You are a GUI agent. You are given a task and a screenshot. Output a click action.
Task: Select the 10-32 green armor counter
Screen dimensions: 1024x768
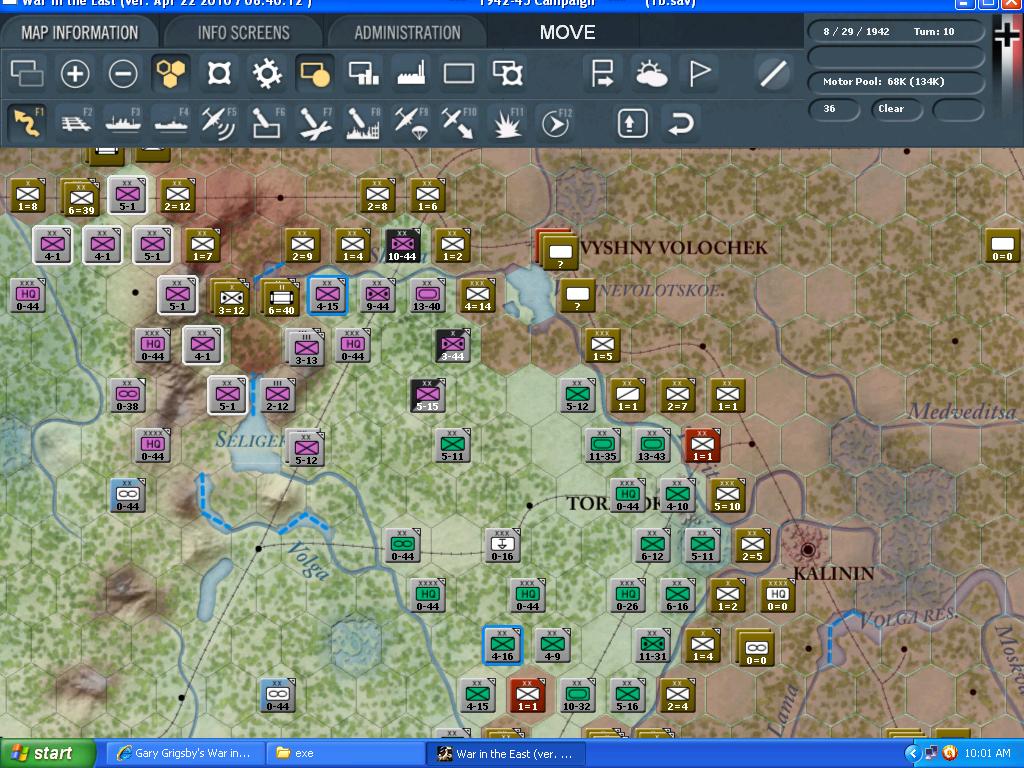pos(577,695)
